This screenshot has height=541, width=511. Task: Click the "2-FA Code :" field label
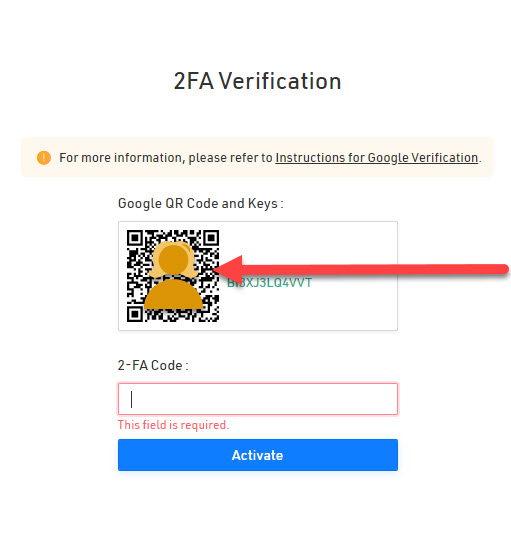(x=153, y=365)
